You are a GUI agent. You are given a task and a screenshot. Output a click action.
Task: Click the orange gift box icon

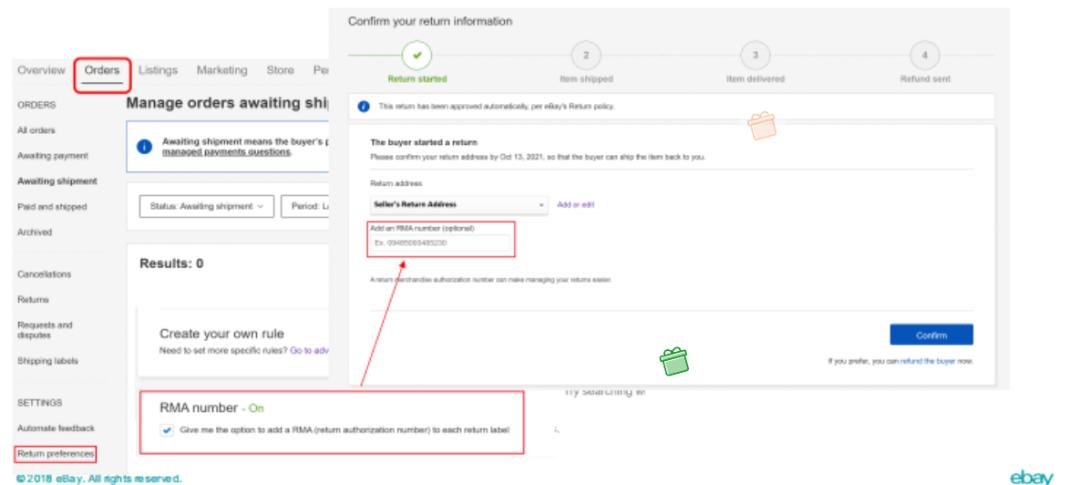763,126
